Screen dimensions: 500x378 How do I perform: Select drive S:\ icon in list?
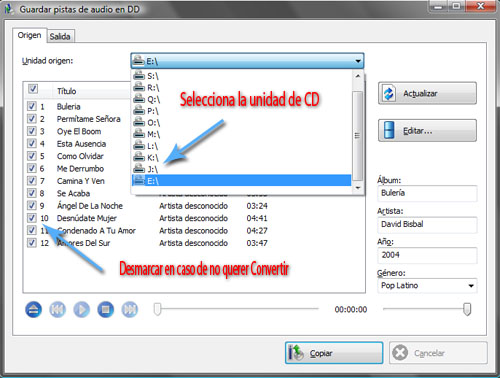coord(139,75)
